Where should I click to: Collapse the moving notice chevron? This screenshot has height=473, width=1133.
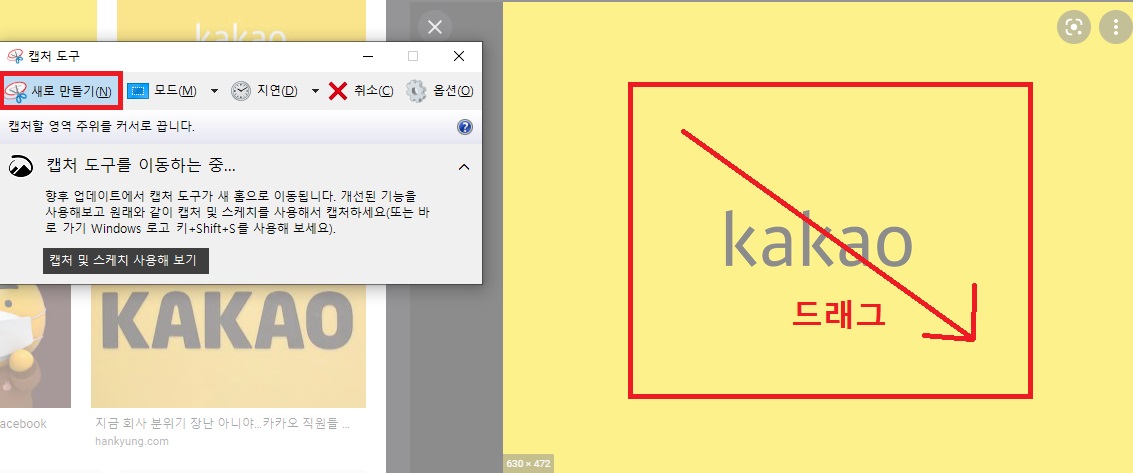click(x=464, y=167)
